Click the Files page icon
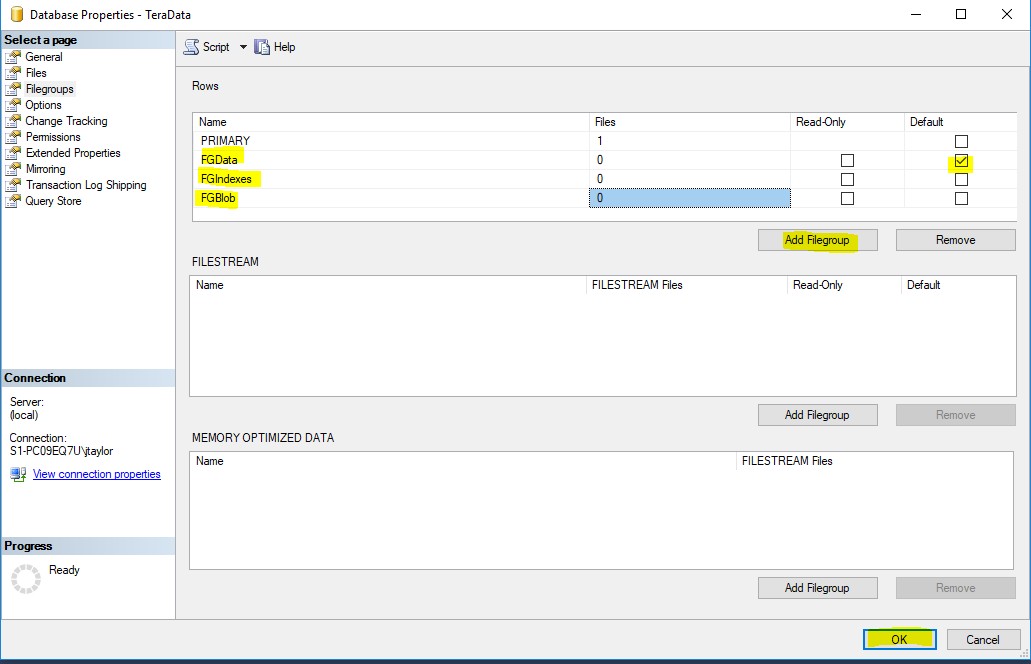 click(13, 72)
